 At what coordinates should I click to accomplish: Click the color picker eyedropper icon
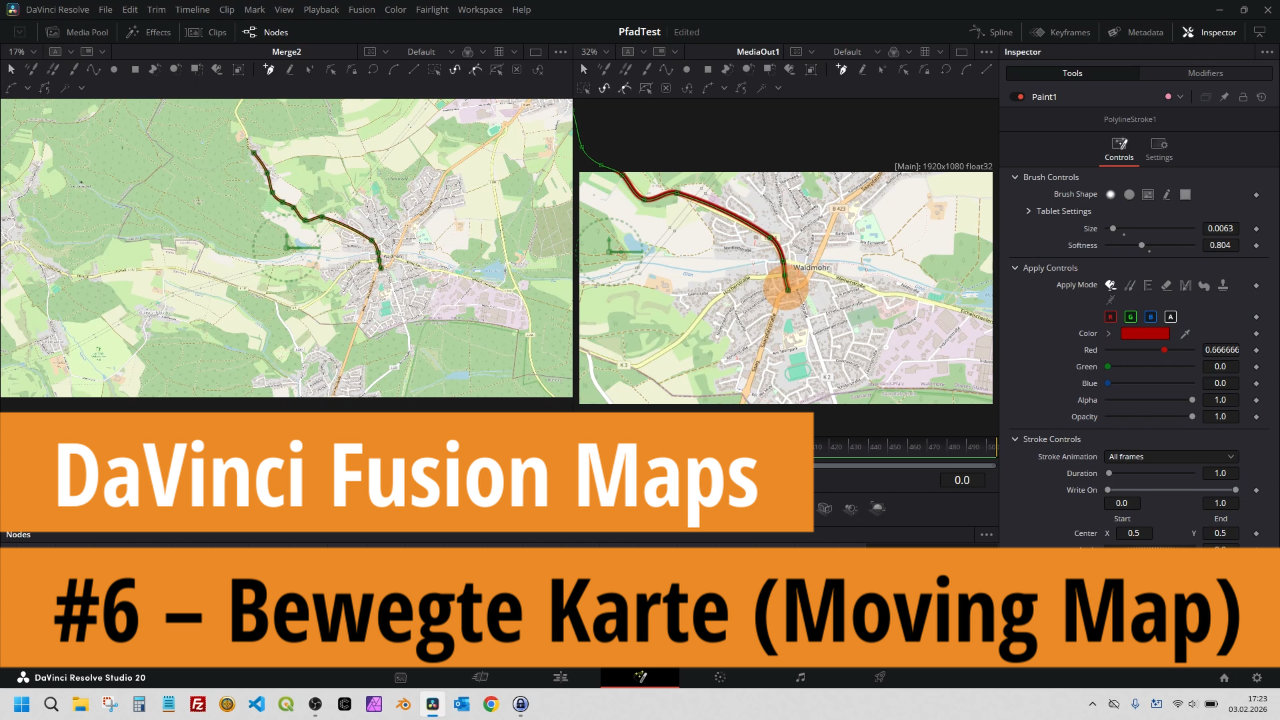click(1186, 333)
